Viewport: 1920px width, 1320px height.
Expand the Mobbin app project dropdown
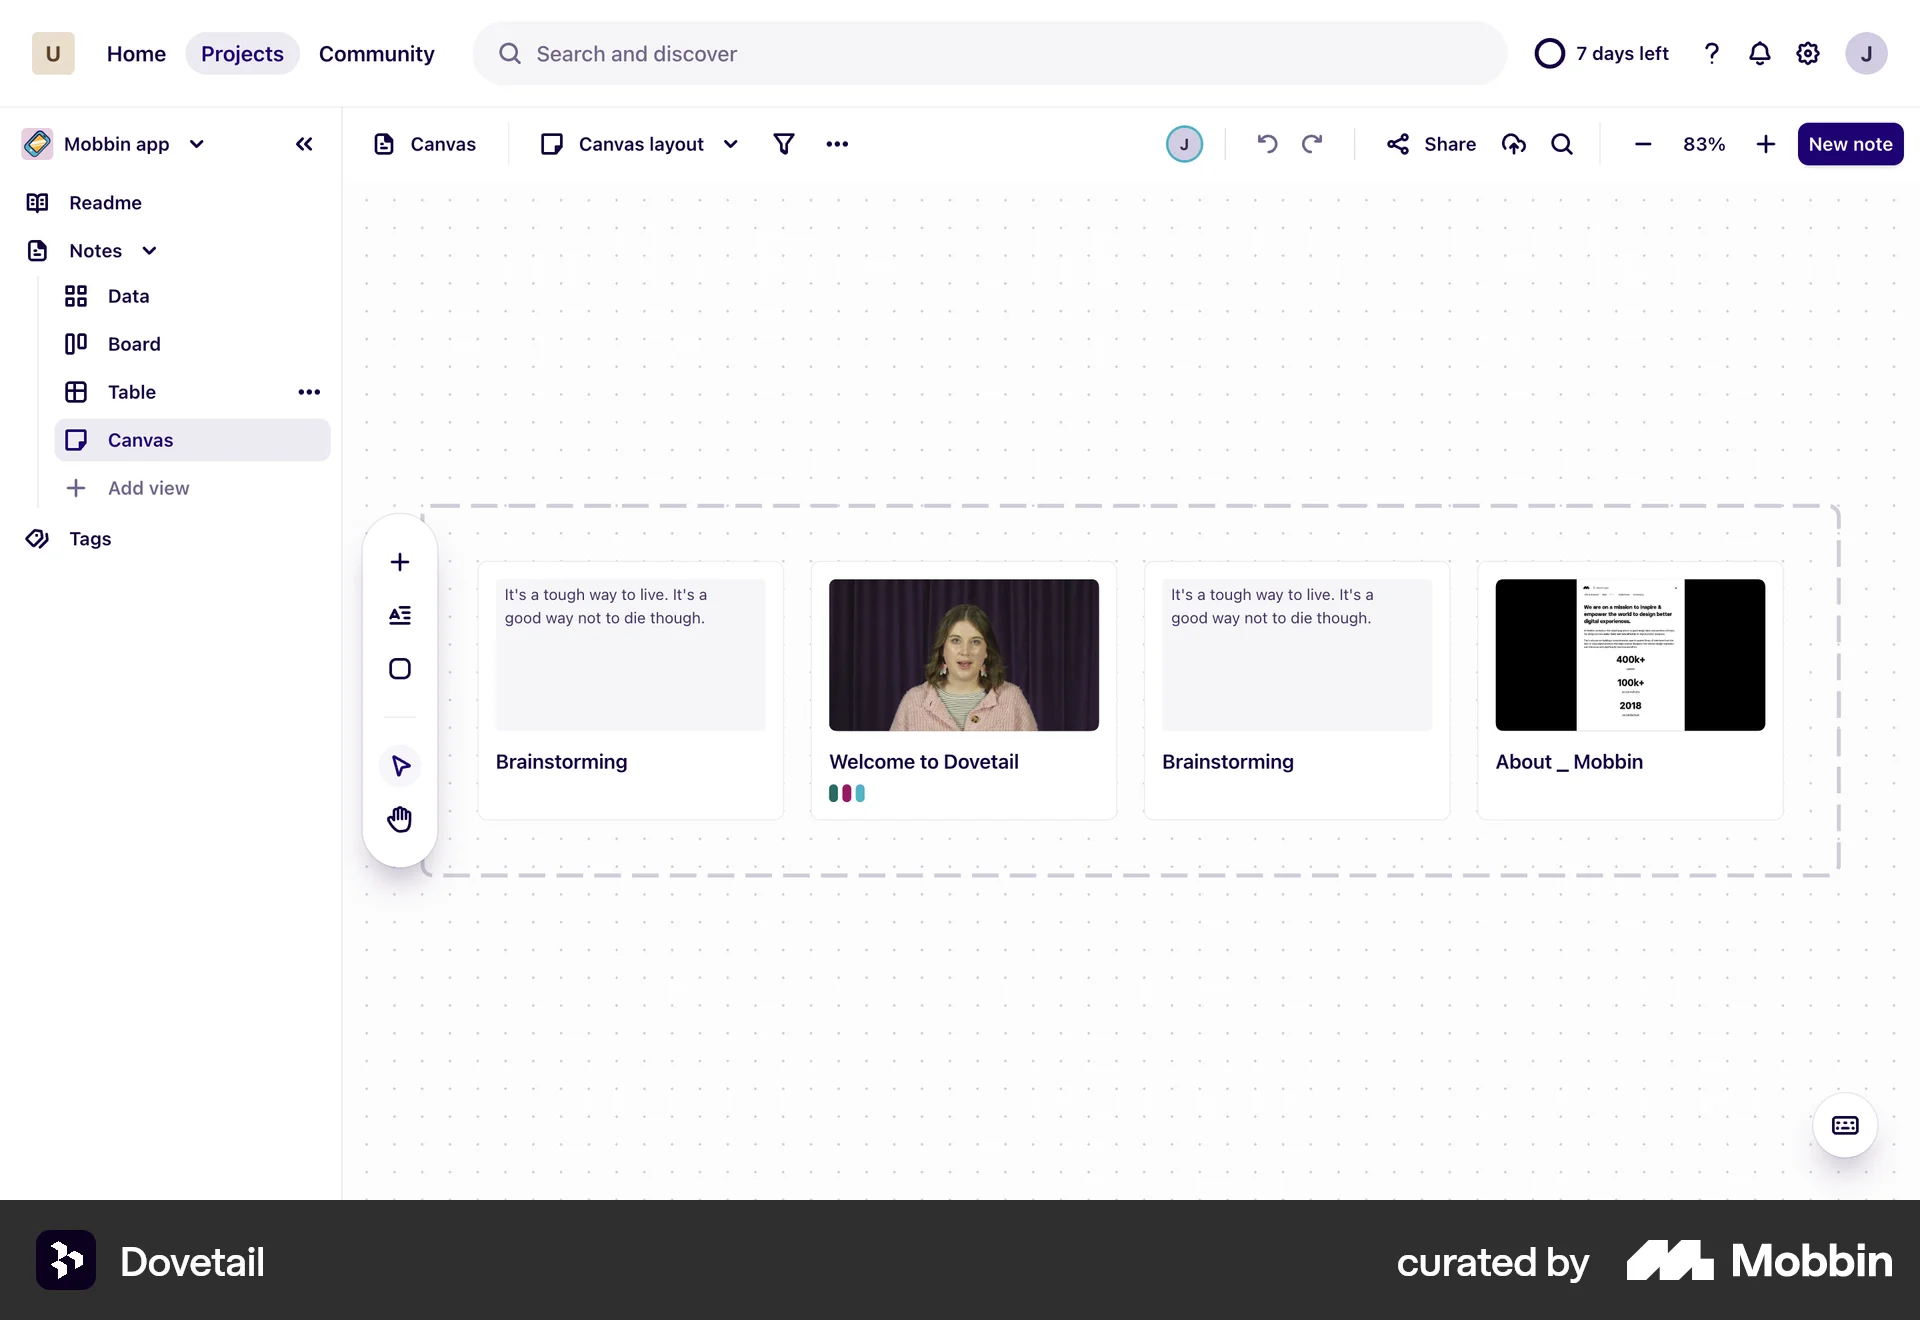[197, 144]
